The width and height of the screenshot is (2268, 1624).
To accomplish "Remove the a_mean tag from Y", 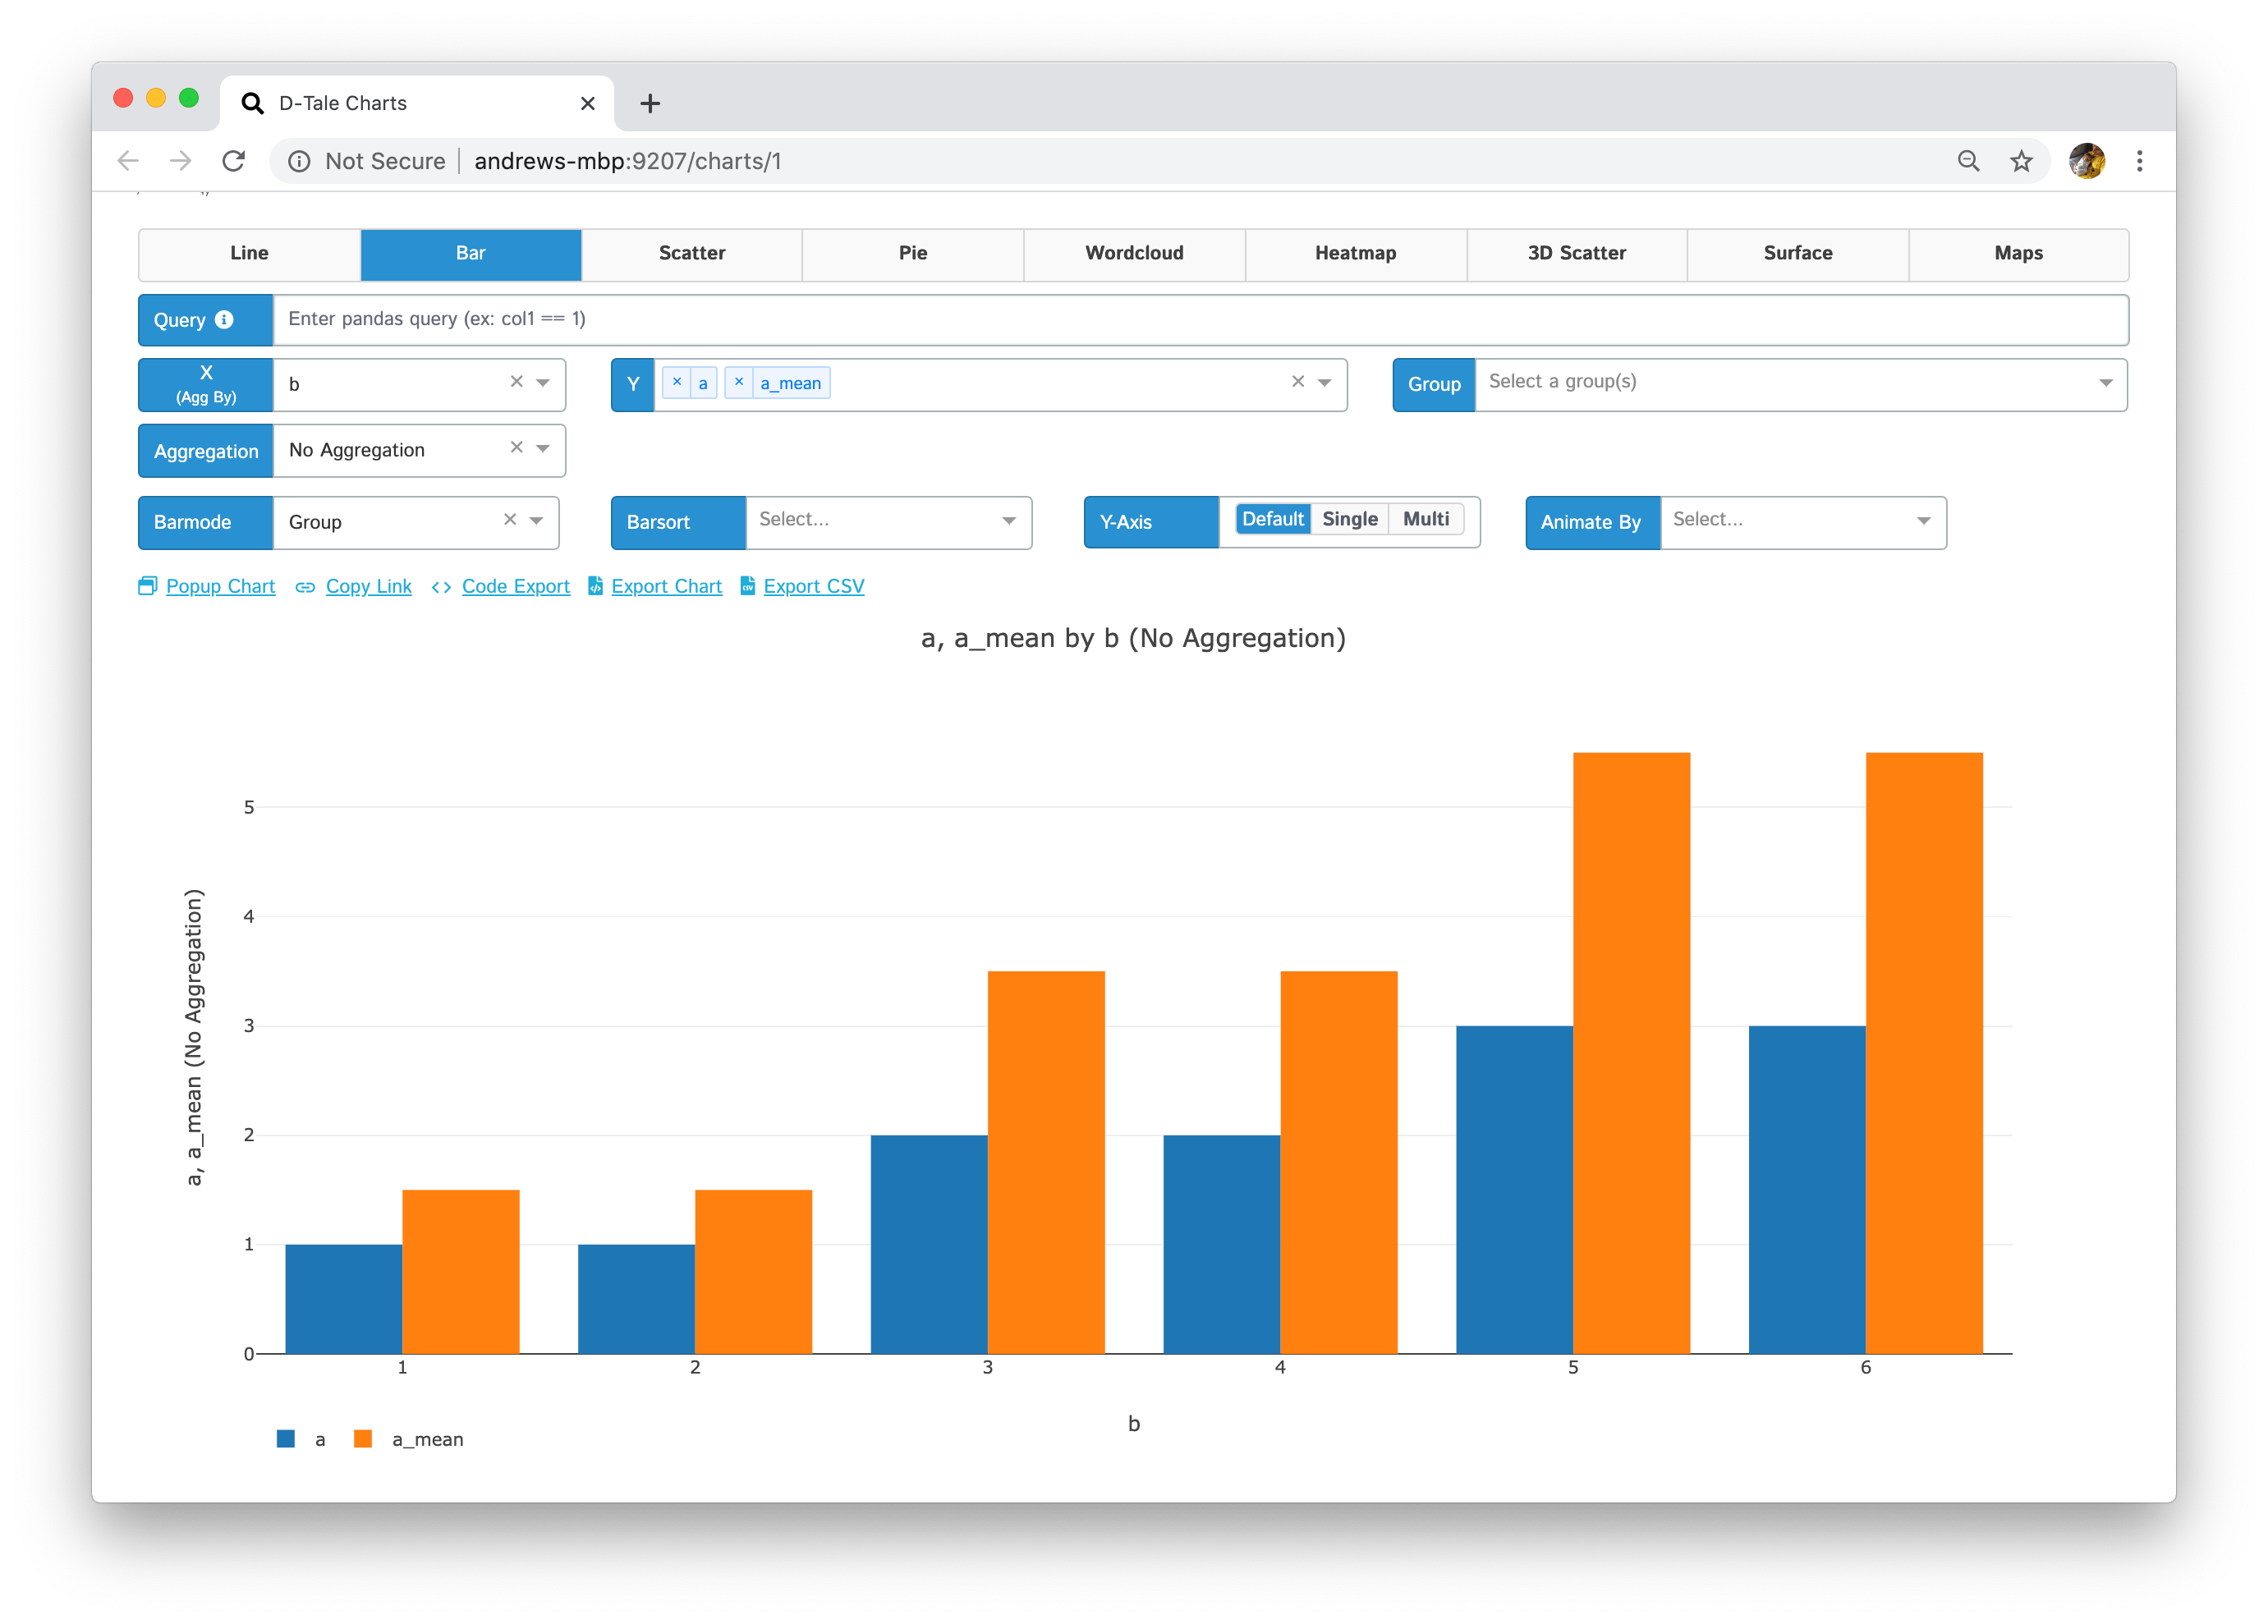I will (x=739, y=382).
